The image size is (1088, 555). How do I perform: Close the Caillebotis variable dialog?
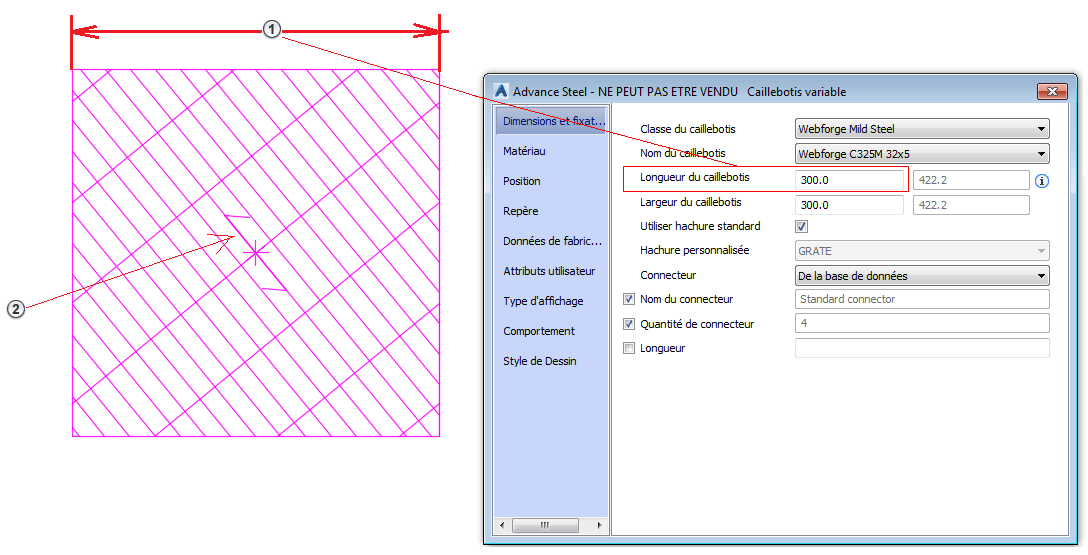[1052, 91]
